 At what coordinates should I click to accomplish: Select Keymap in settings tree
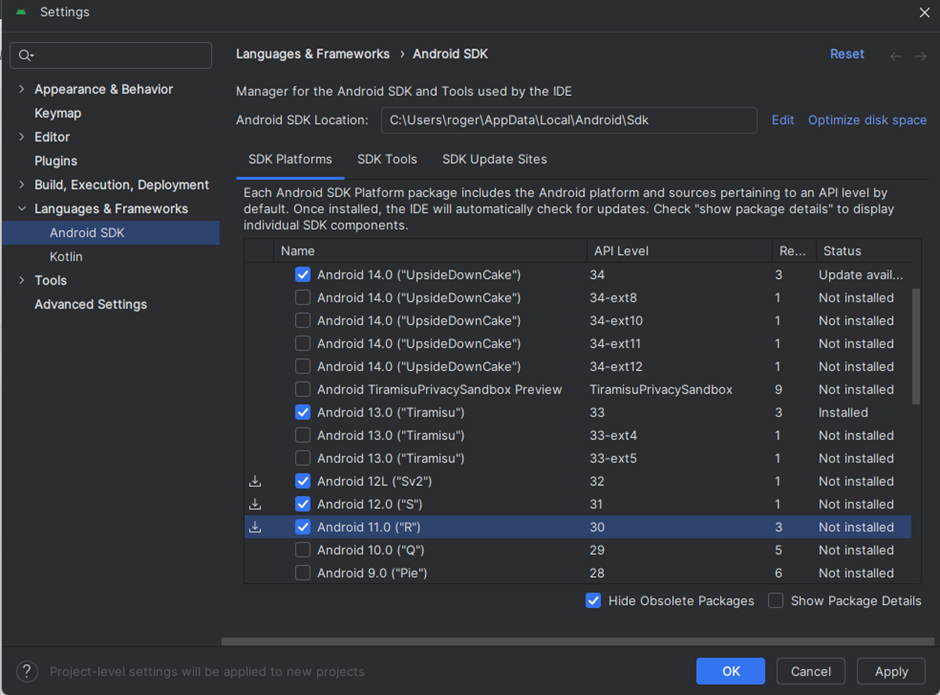(x=58, y=113)
